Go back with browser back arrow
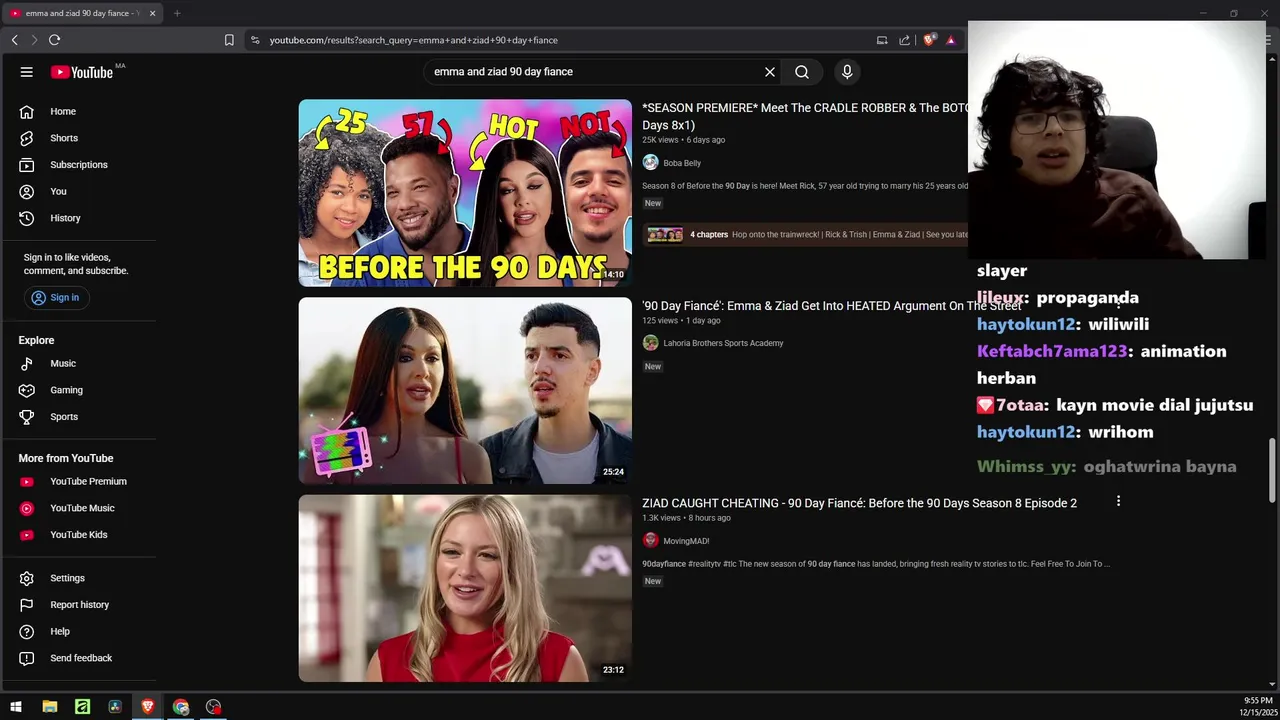Viewport: 1280px width, 720px height. coord(14,40)
